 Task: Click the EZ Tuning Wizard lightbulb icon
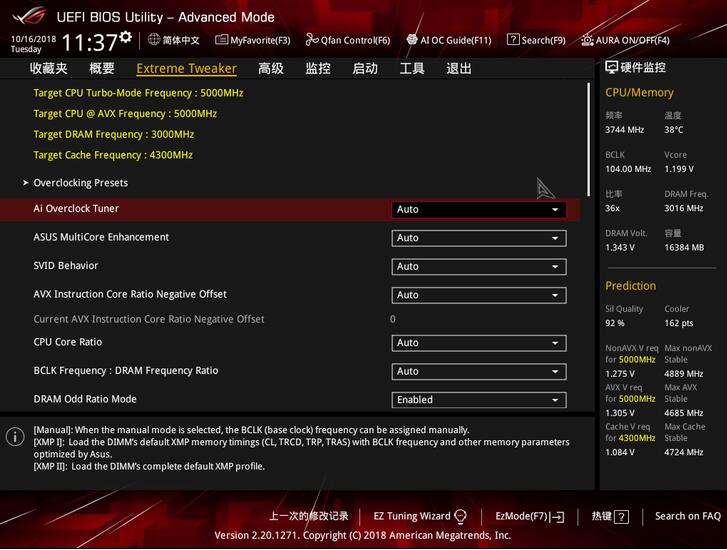pos(460,516)
